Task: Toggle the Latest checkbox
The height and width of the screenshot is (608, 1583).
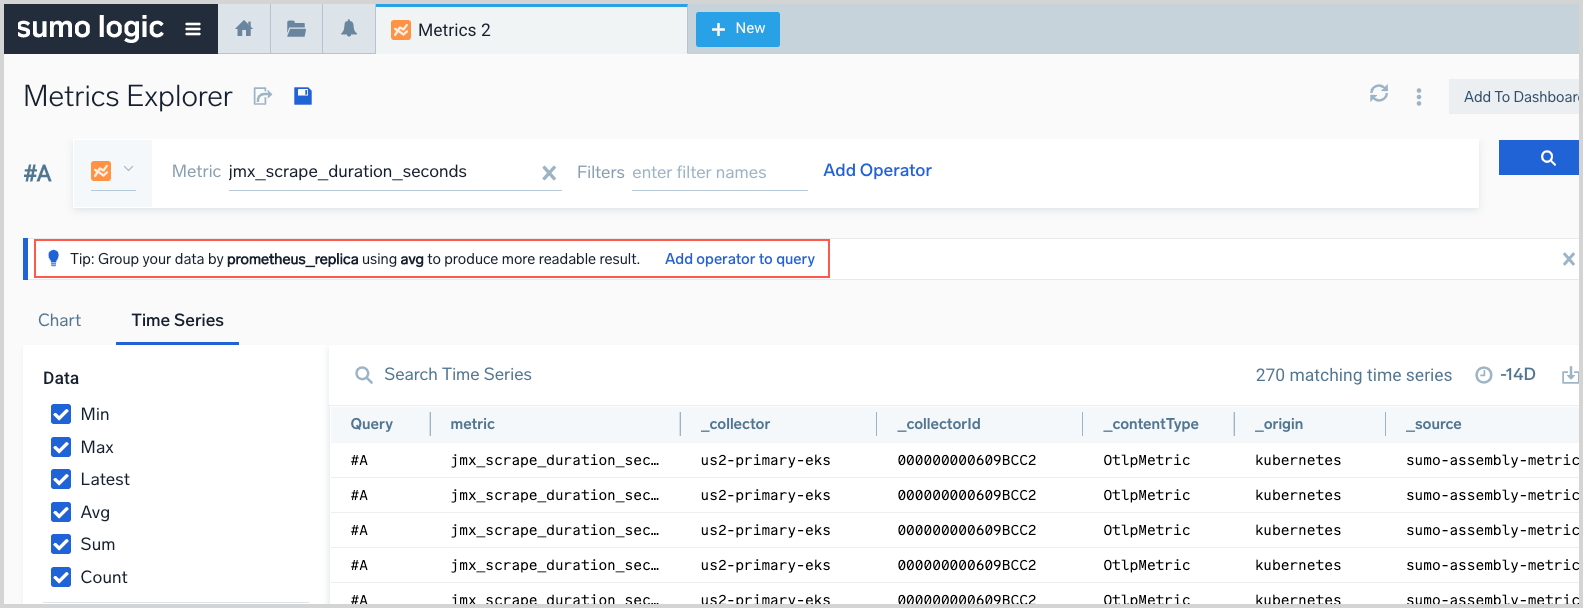Action: [61, 479]
